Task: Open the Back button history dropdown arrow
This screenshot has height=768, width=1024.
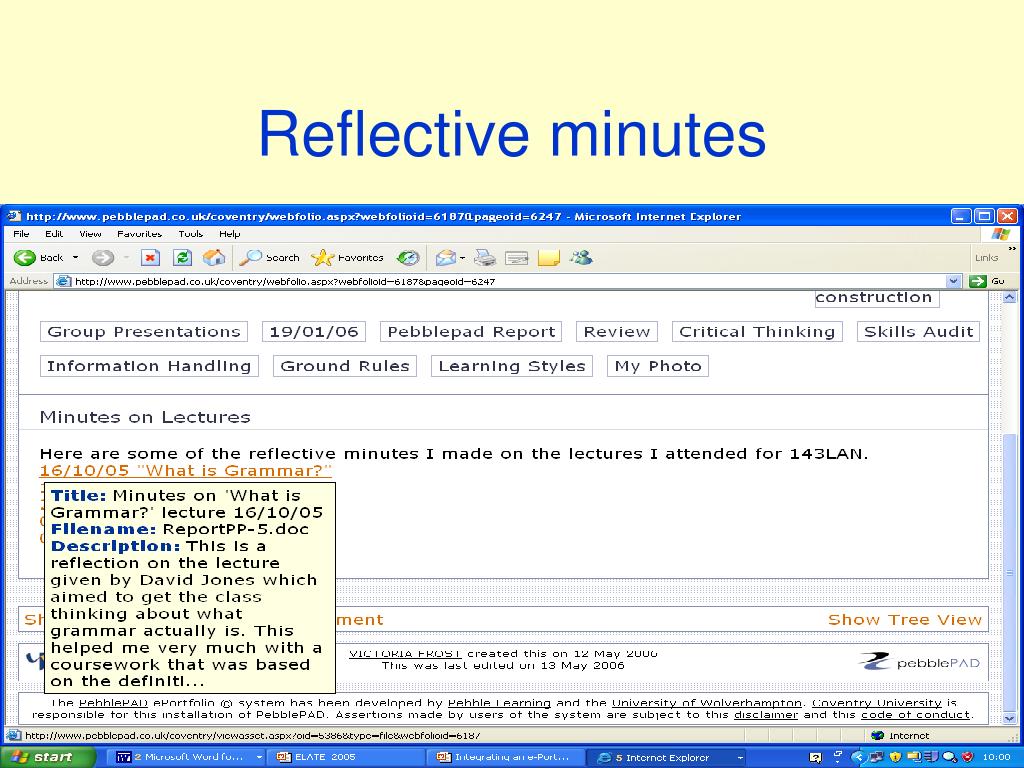Action: click(x=75, y=258)
